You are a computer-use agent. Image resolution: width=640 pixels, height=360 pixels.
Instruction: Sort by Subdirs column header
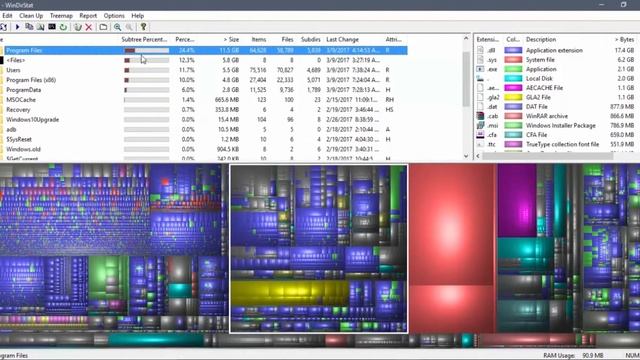311,40
